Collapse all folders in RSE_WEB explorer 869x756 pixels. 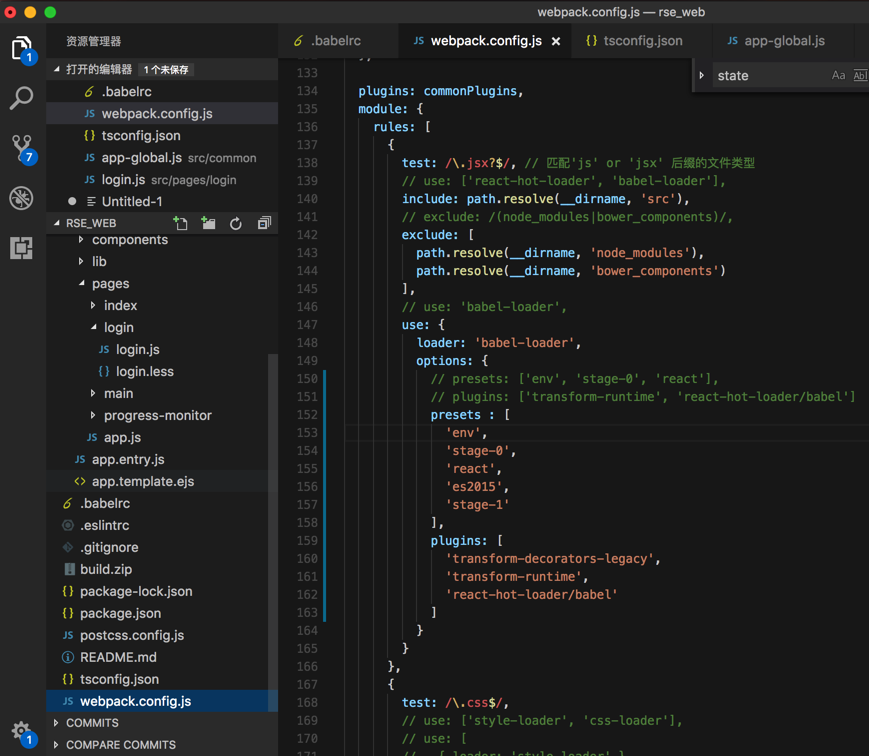(264, 223)
